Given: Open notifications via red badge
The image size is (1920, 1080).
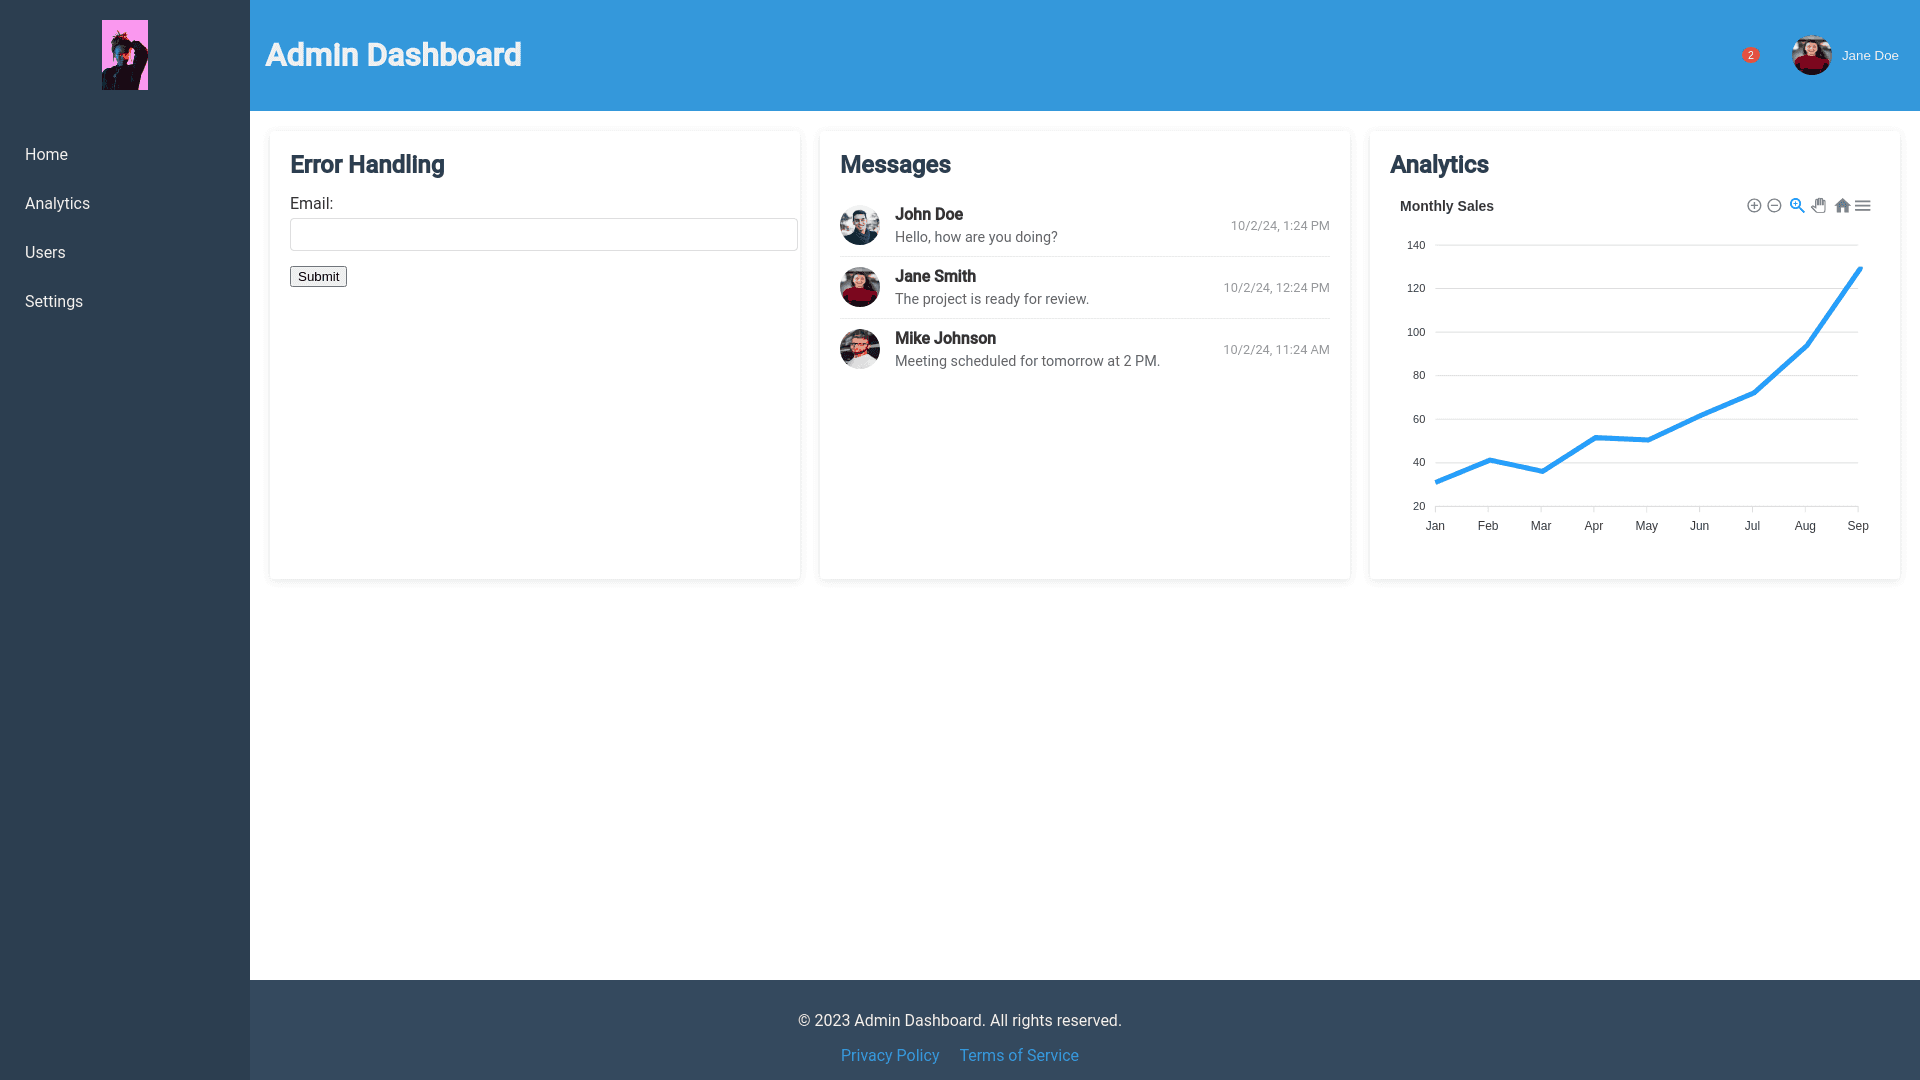Looking at the screenshot, I should tap(1750, 55).
